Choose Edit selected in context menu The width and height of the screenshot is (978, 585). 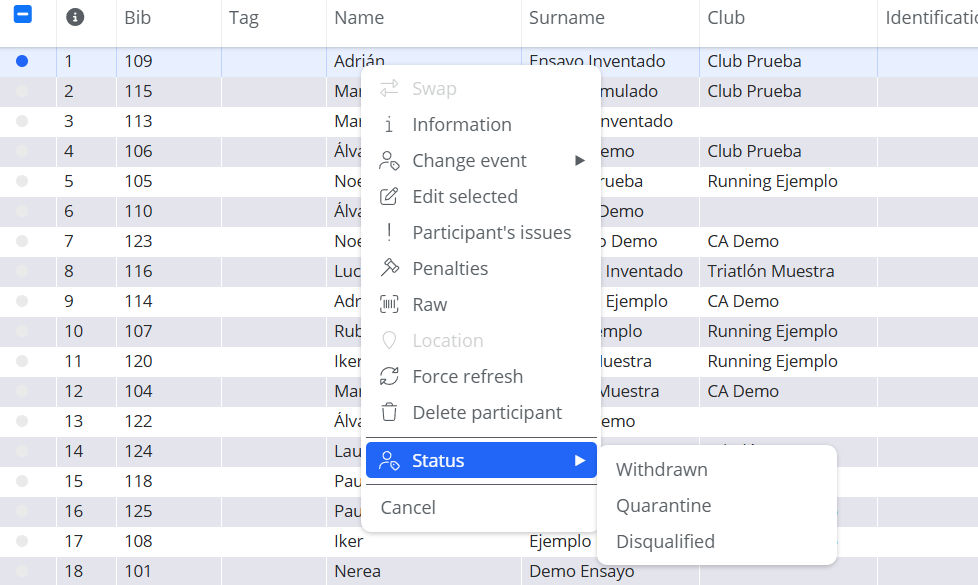(x=481, y=196)
